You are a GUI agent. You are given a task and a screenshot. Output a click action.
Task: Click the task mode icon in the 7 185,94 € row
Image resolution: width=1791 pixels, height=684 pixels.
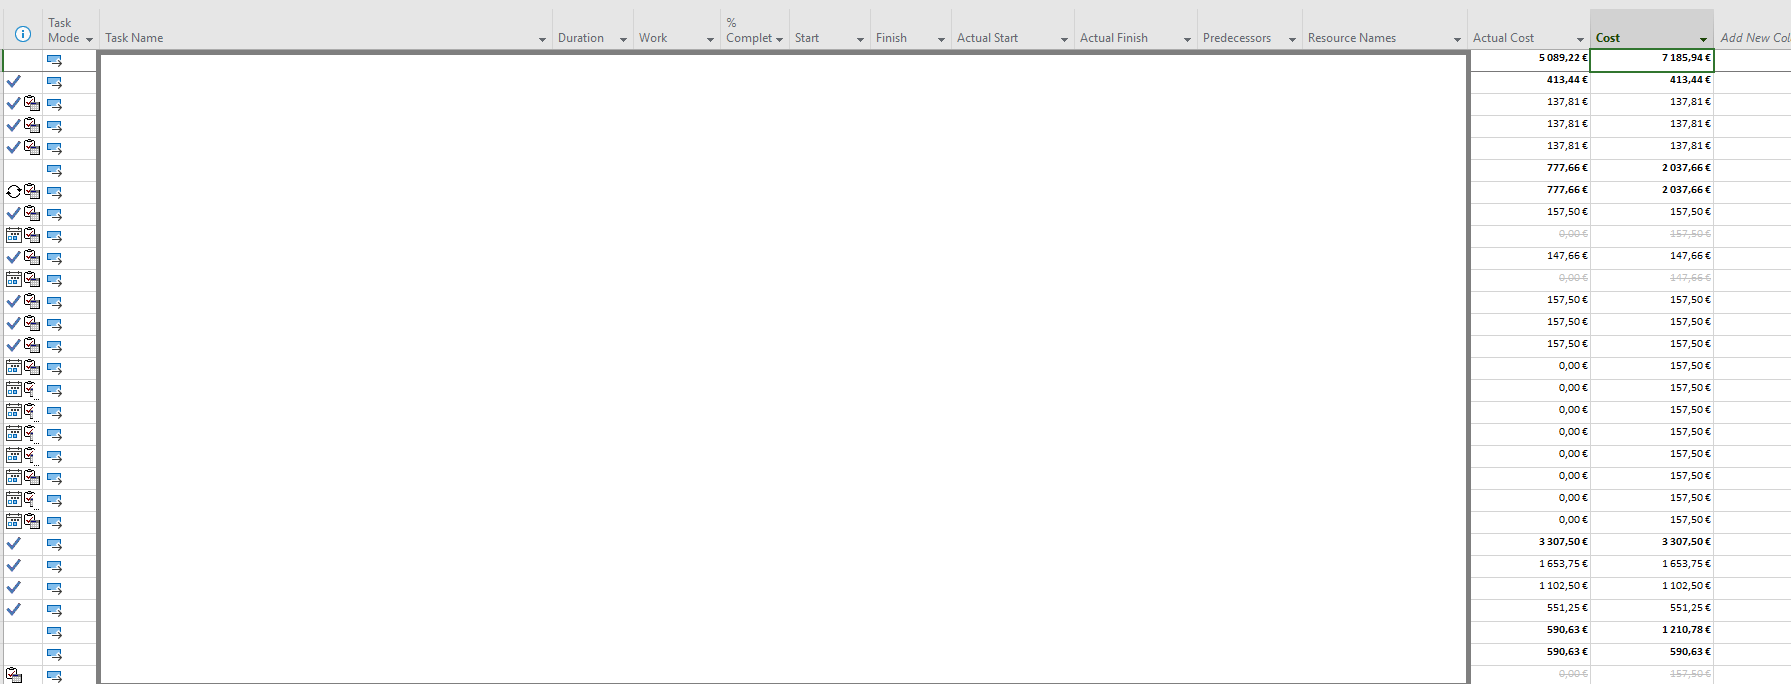pos(55,60)
